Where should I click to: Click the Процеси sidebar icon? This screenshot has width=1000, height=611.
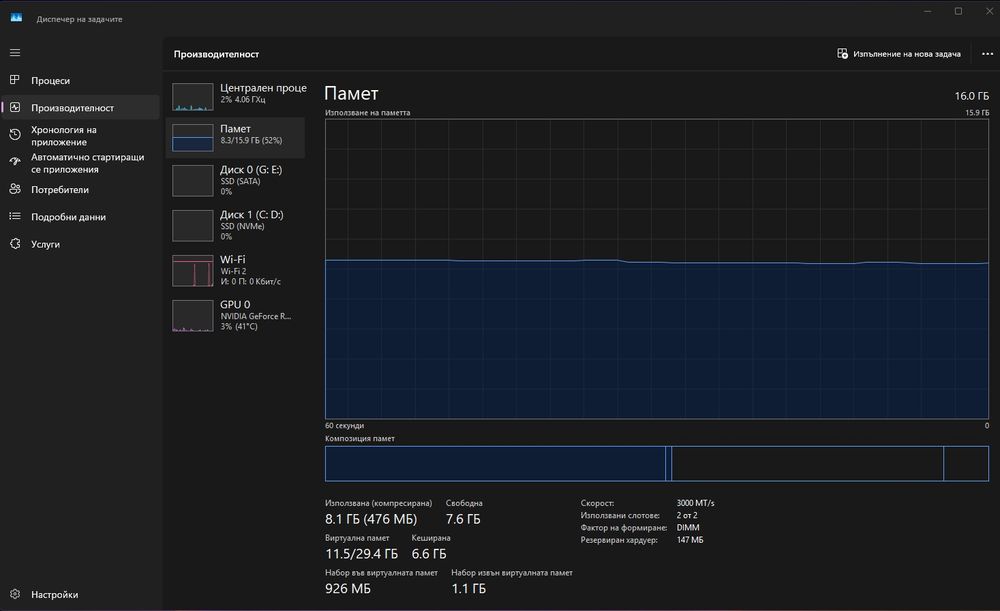15,80
